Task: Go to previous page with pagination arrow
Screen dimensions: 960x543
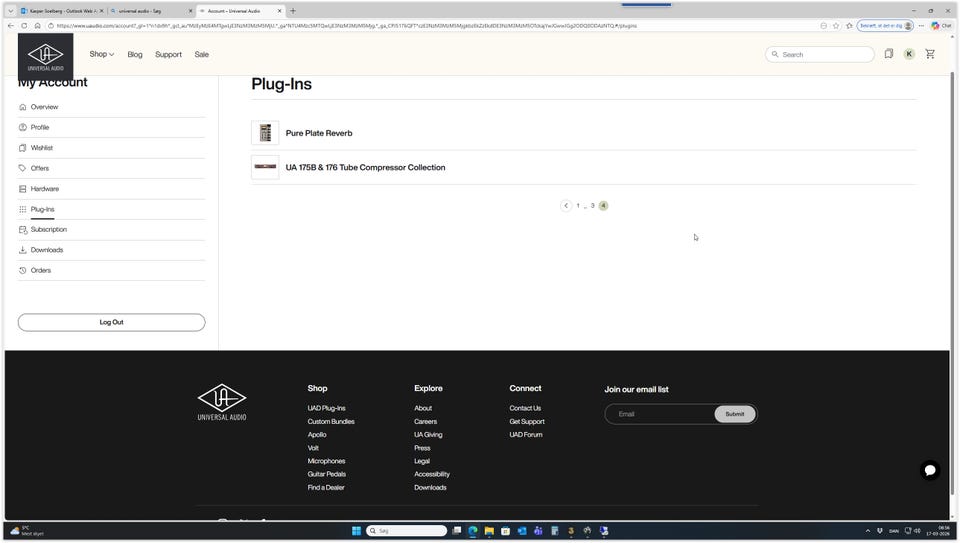Action: pyautogui.click(x=566, y=206)
